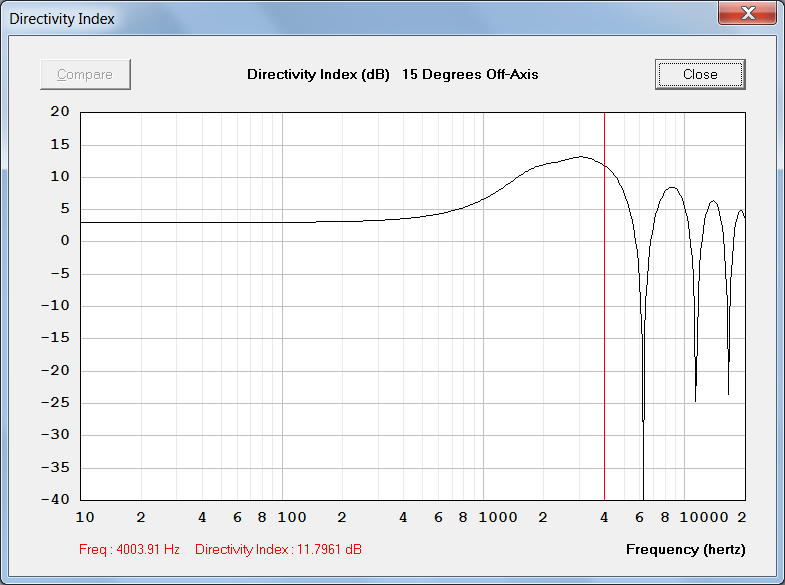Image resolution: width=785 pixels, height=585 pixels.
Task: Click the deepest curve null near 6 kHz
Action: (643, 495)
